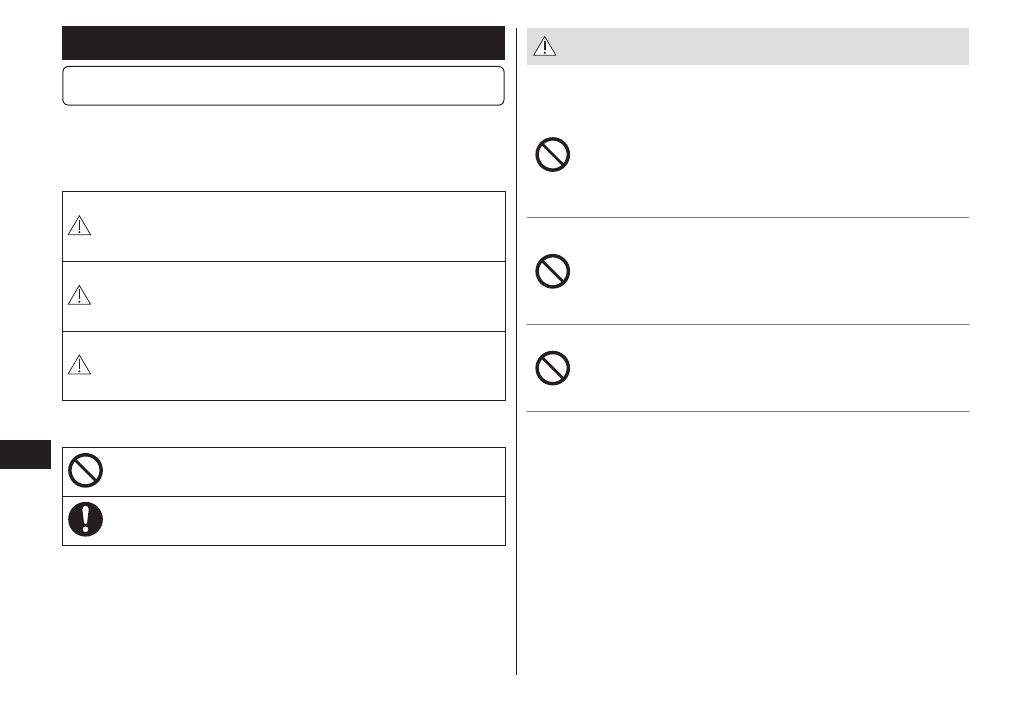Click the empty cell beside the top warning triangle
Image resolution: width=1032 pixels, height=726 pixels.
click(x=298, y=227)
